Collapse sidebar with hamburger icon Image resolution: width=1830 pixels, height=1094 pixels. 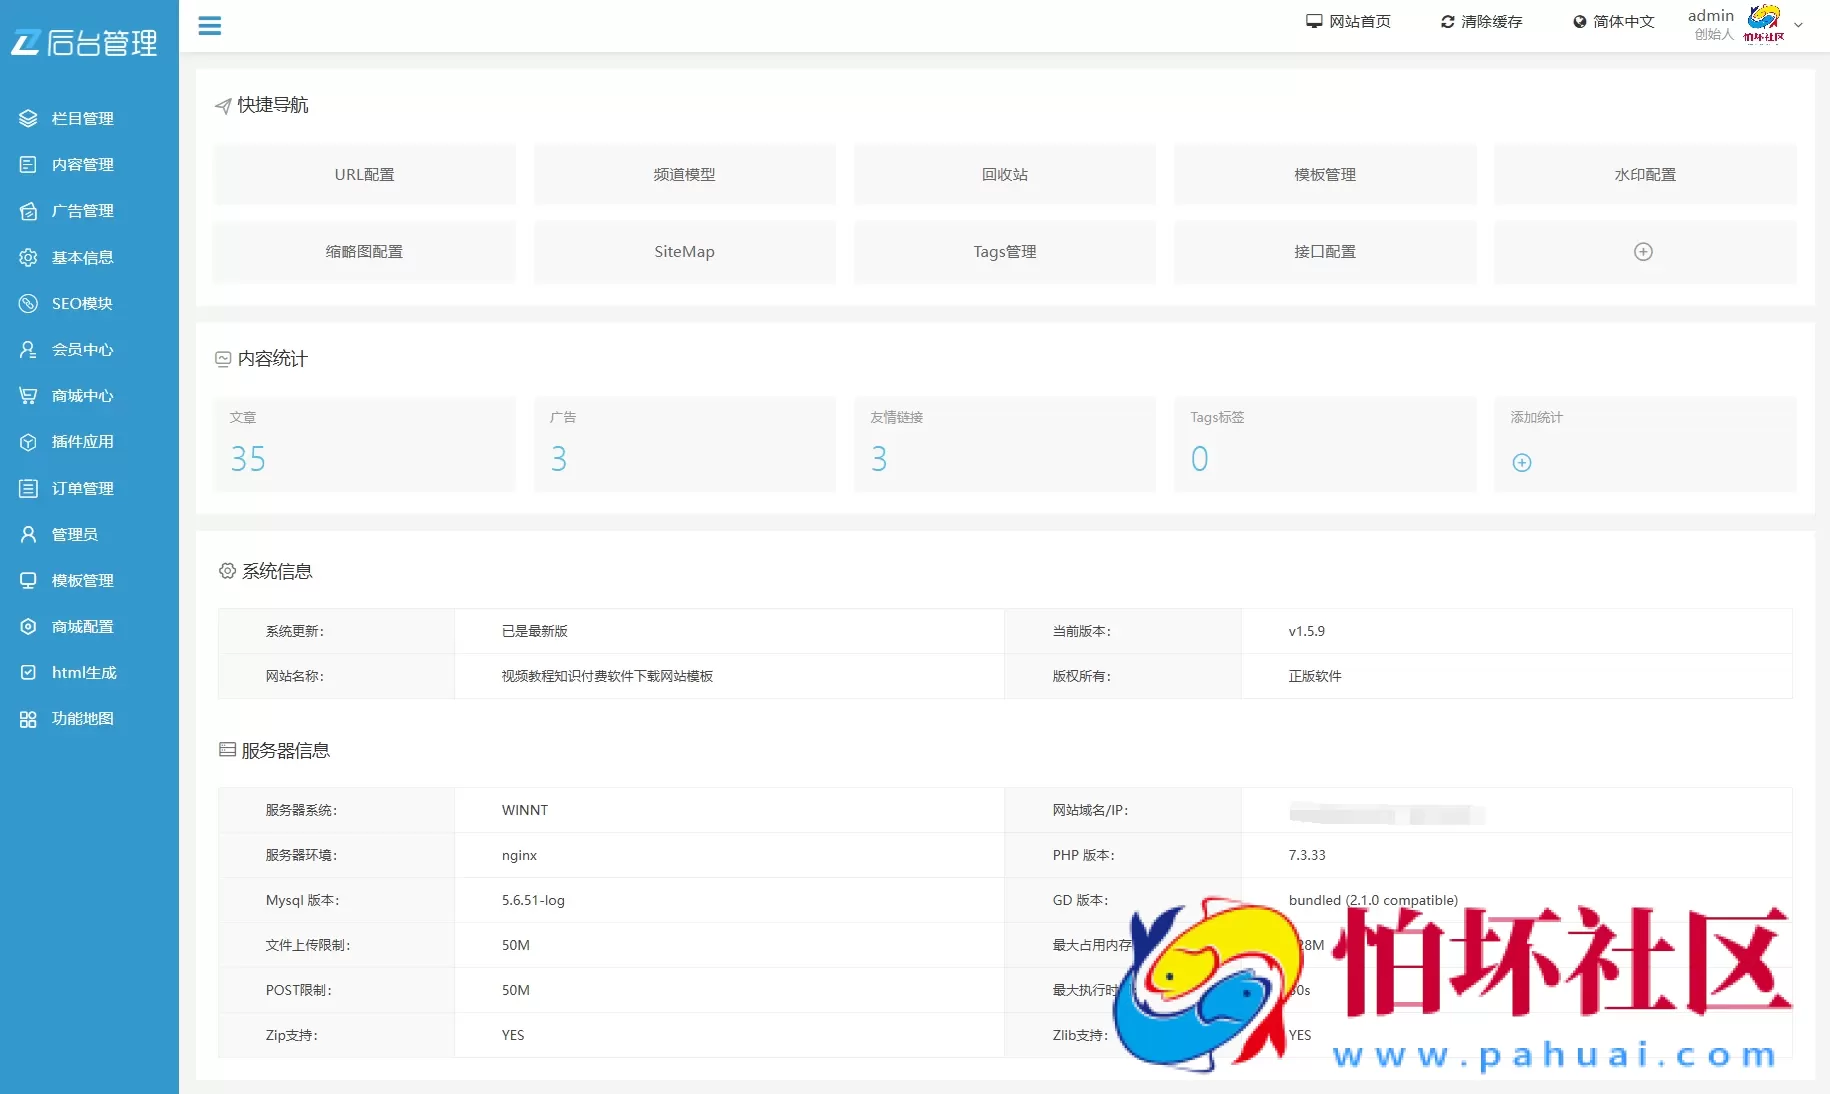210,26
